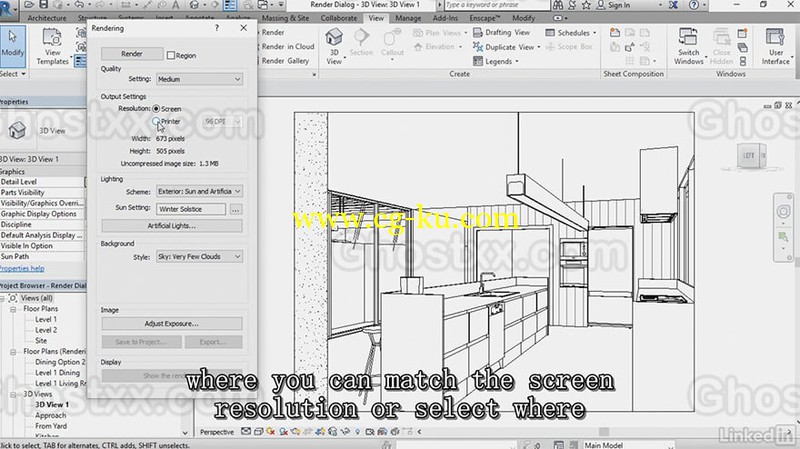
Task: Open the Duplicate View dropdown
Action: tap(538, 47)
